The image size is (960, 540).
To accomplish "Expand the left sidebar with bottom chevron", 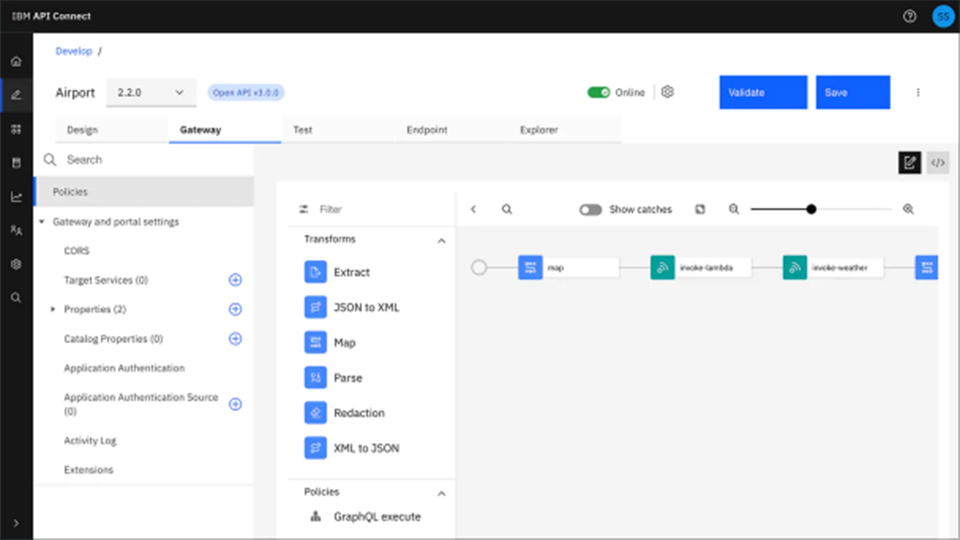I will pyautogui.click(x=17, y=523).
